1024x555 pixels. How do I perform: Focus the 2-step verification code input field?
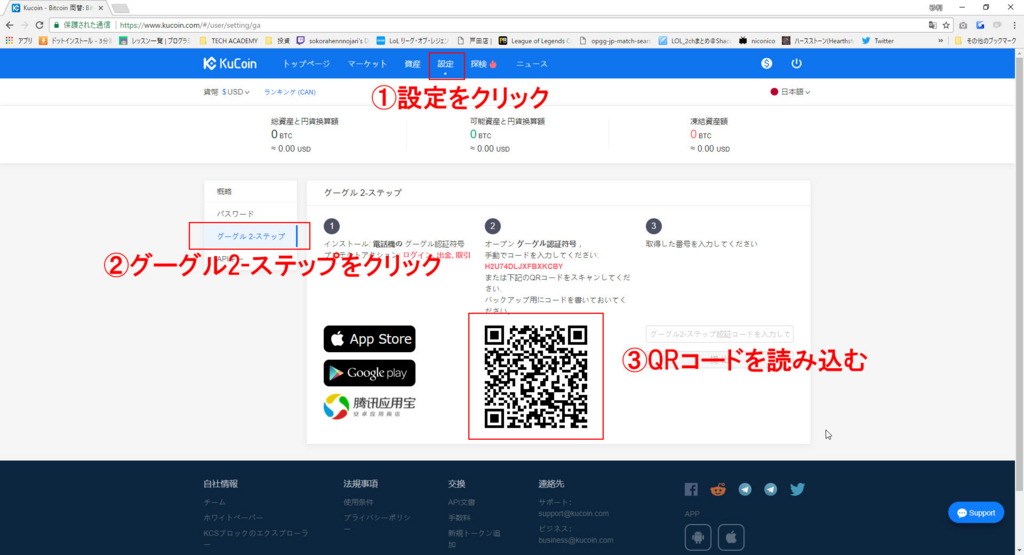(x=720, y=334)
